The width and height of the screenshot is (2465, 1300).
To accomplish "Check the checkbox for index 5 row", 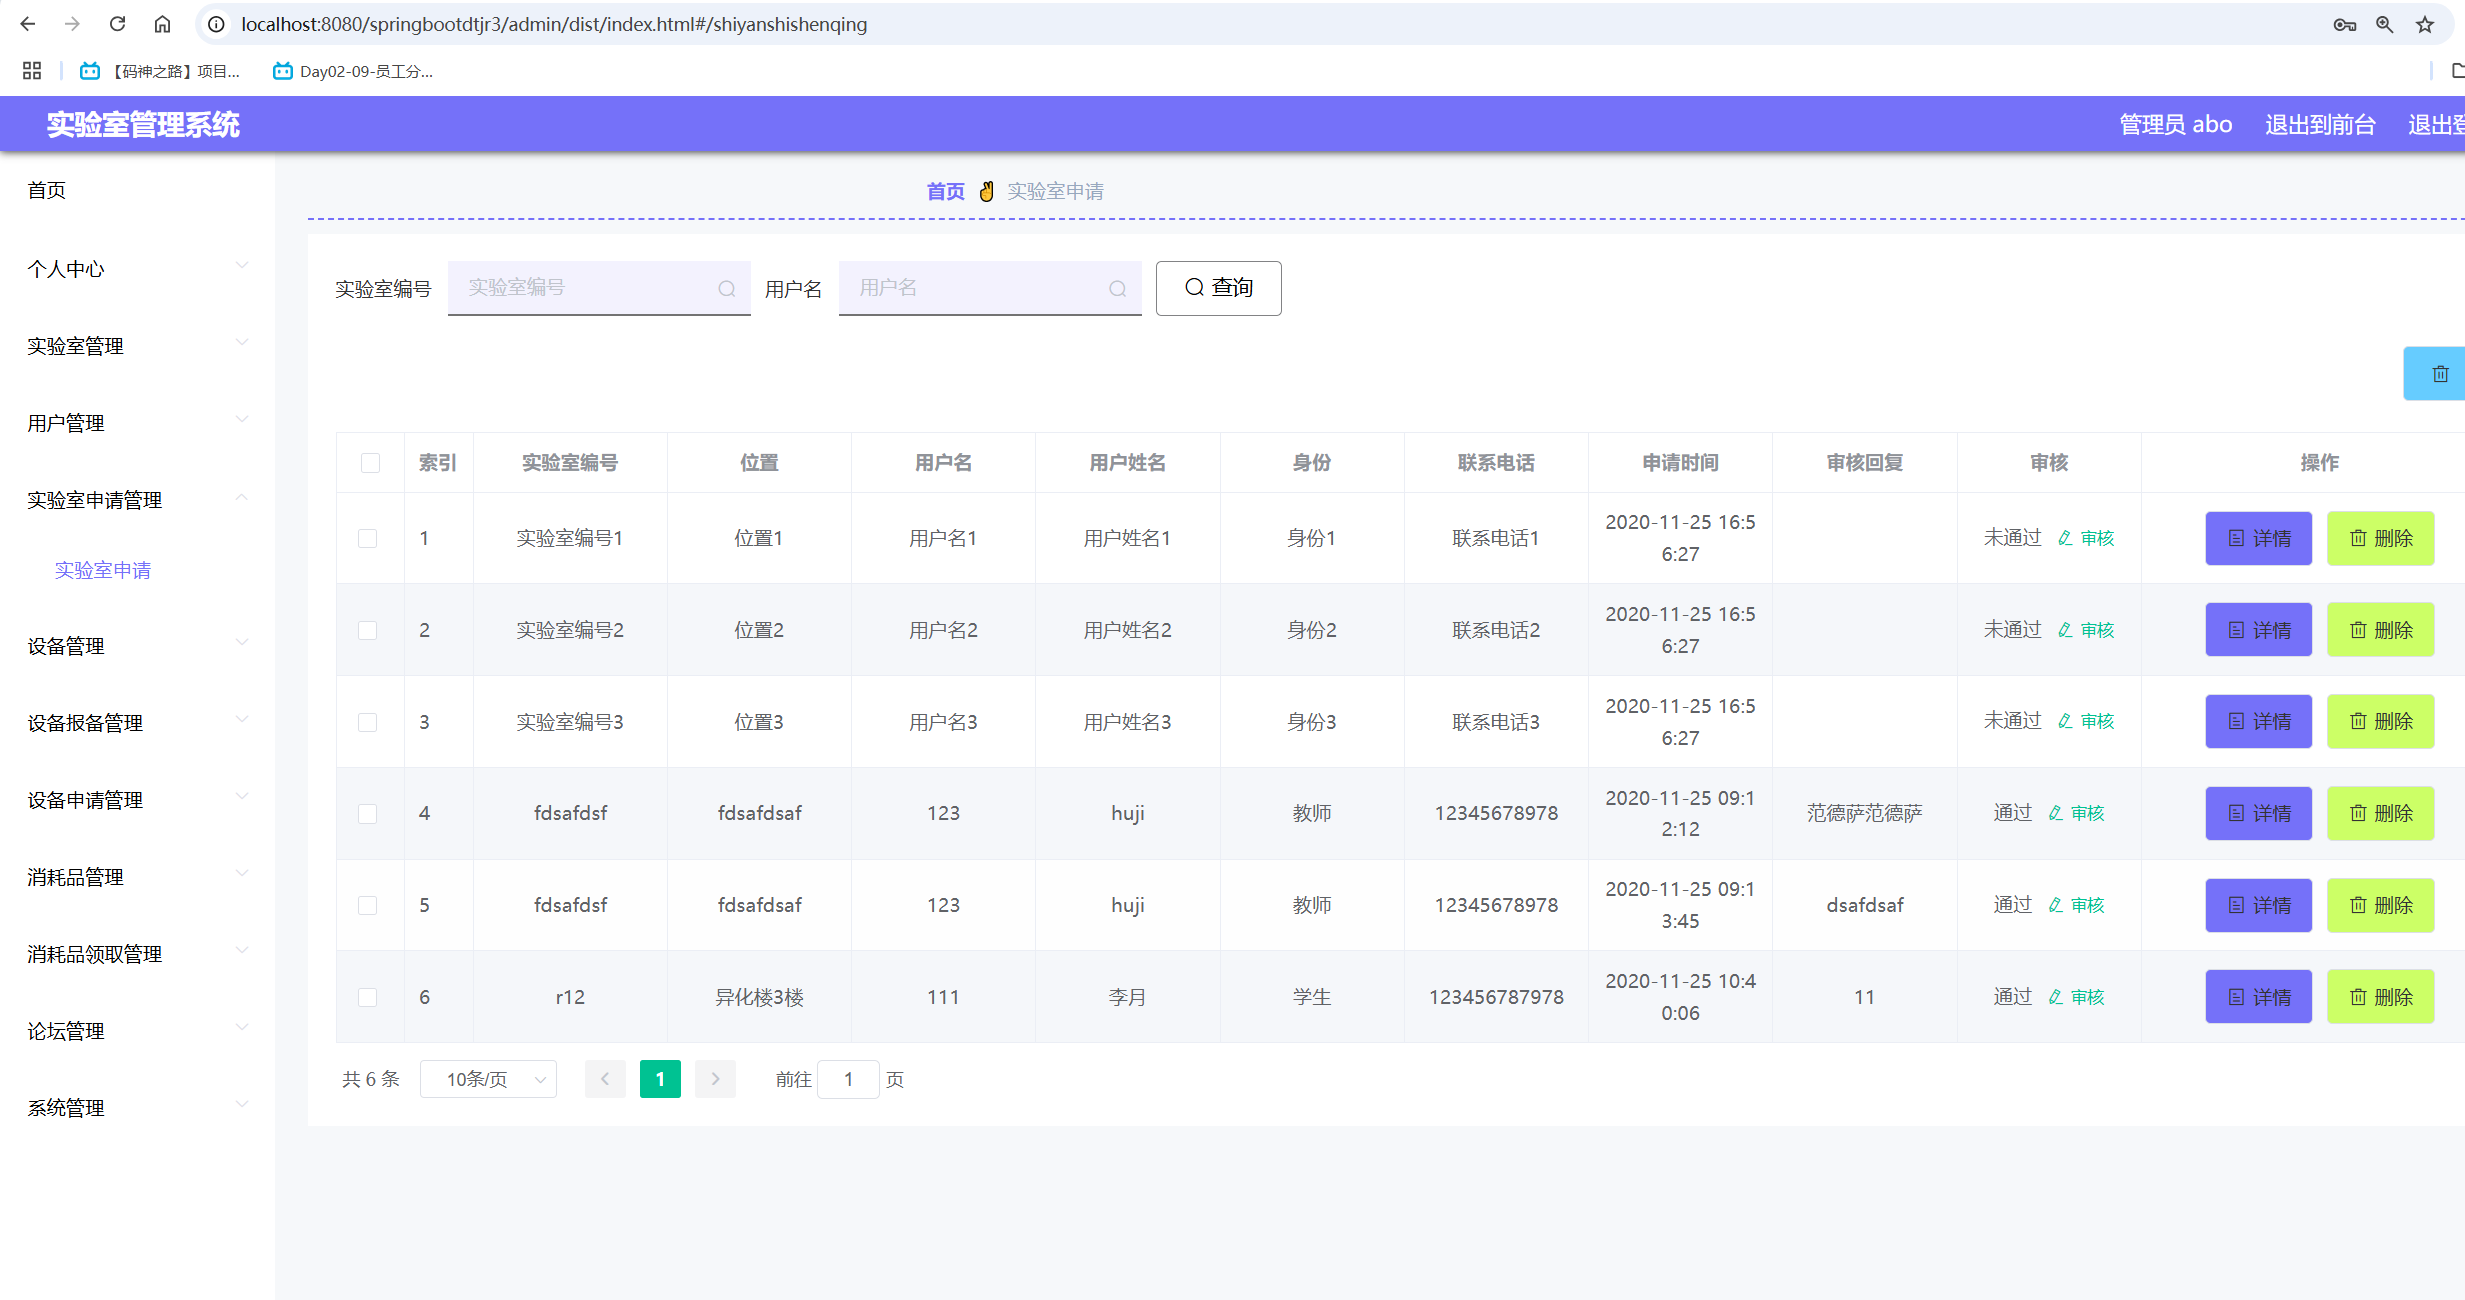I will (368, 905).
